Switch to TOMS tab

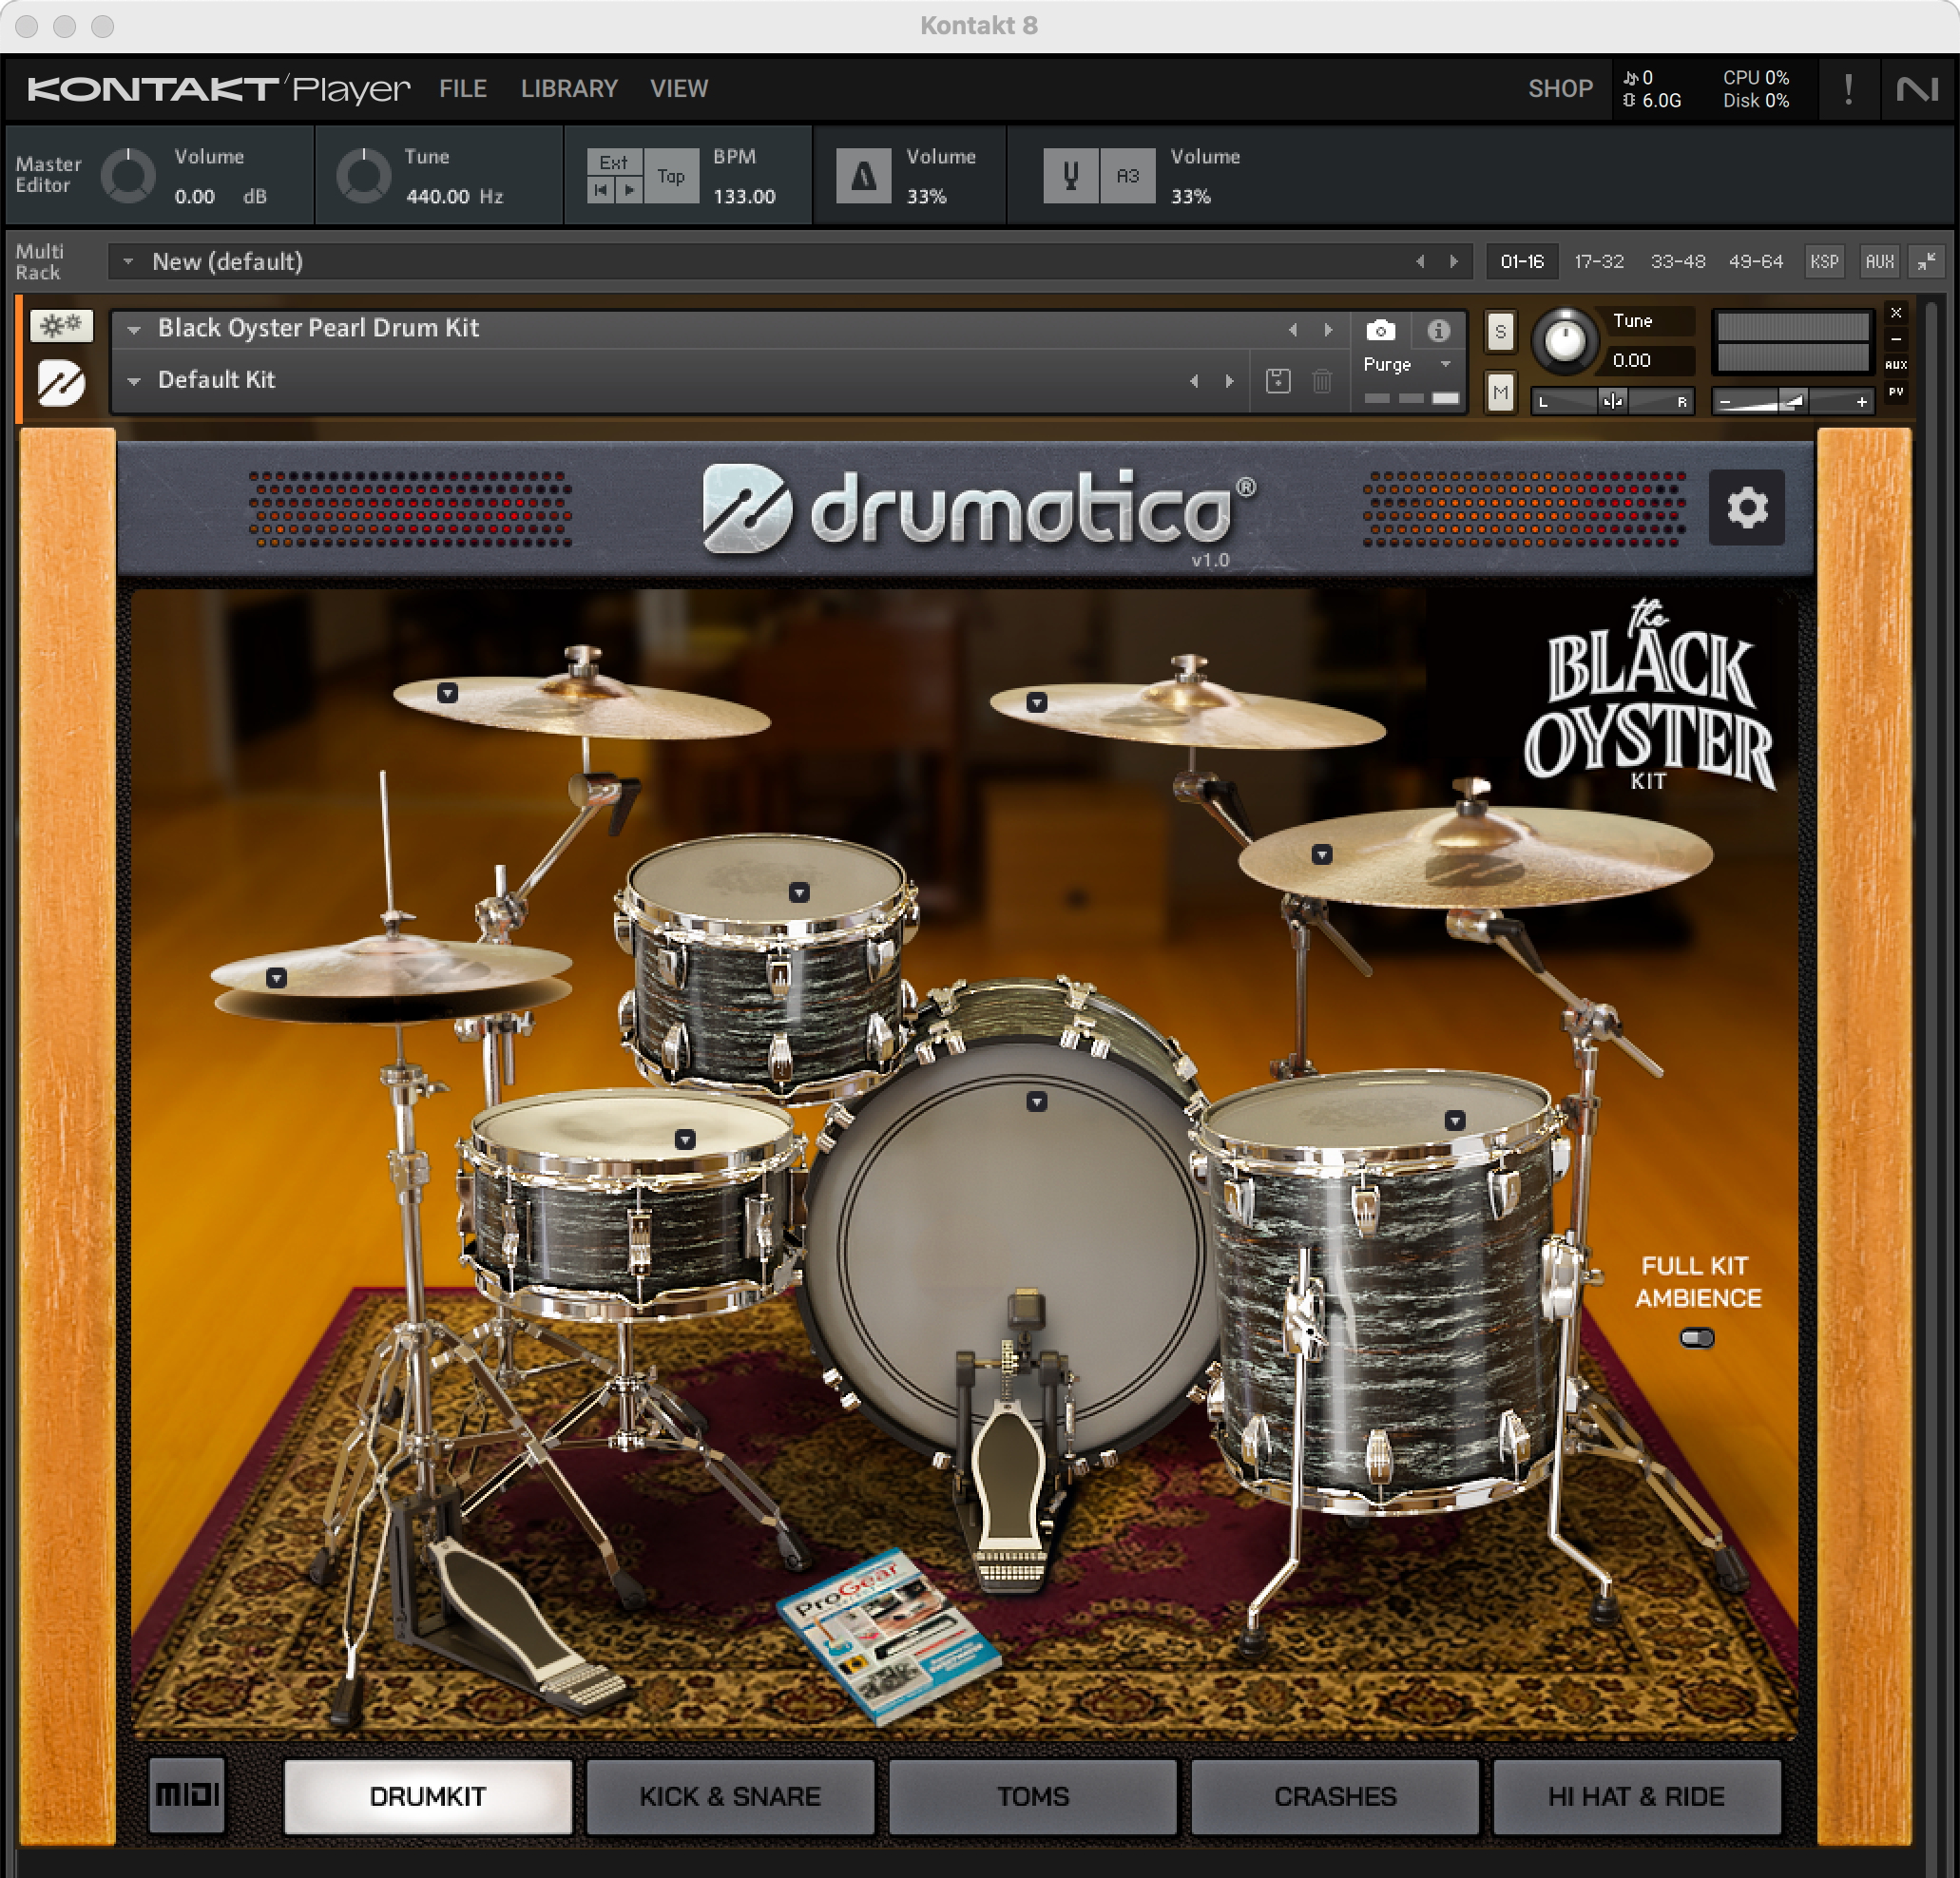pos(1033,1796)
